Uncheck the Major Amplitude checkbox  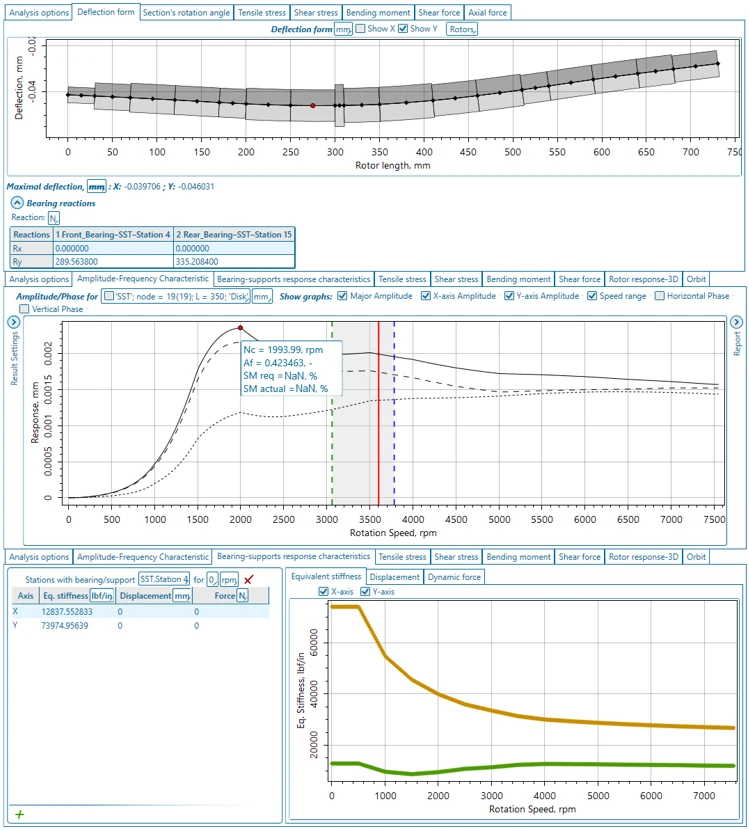pyautogui.click(x=344, y=296)
